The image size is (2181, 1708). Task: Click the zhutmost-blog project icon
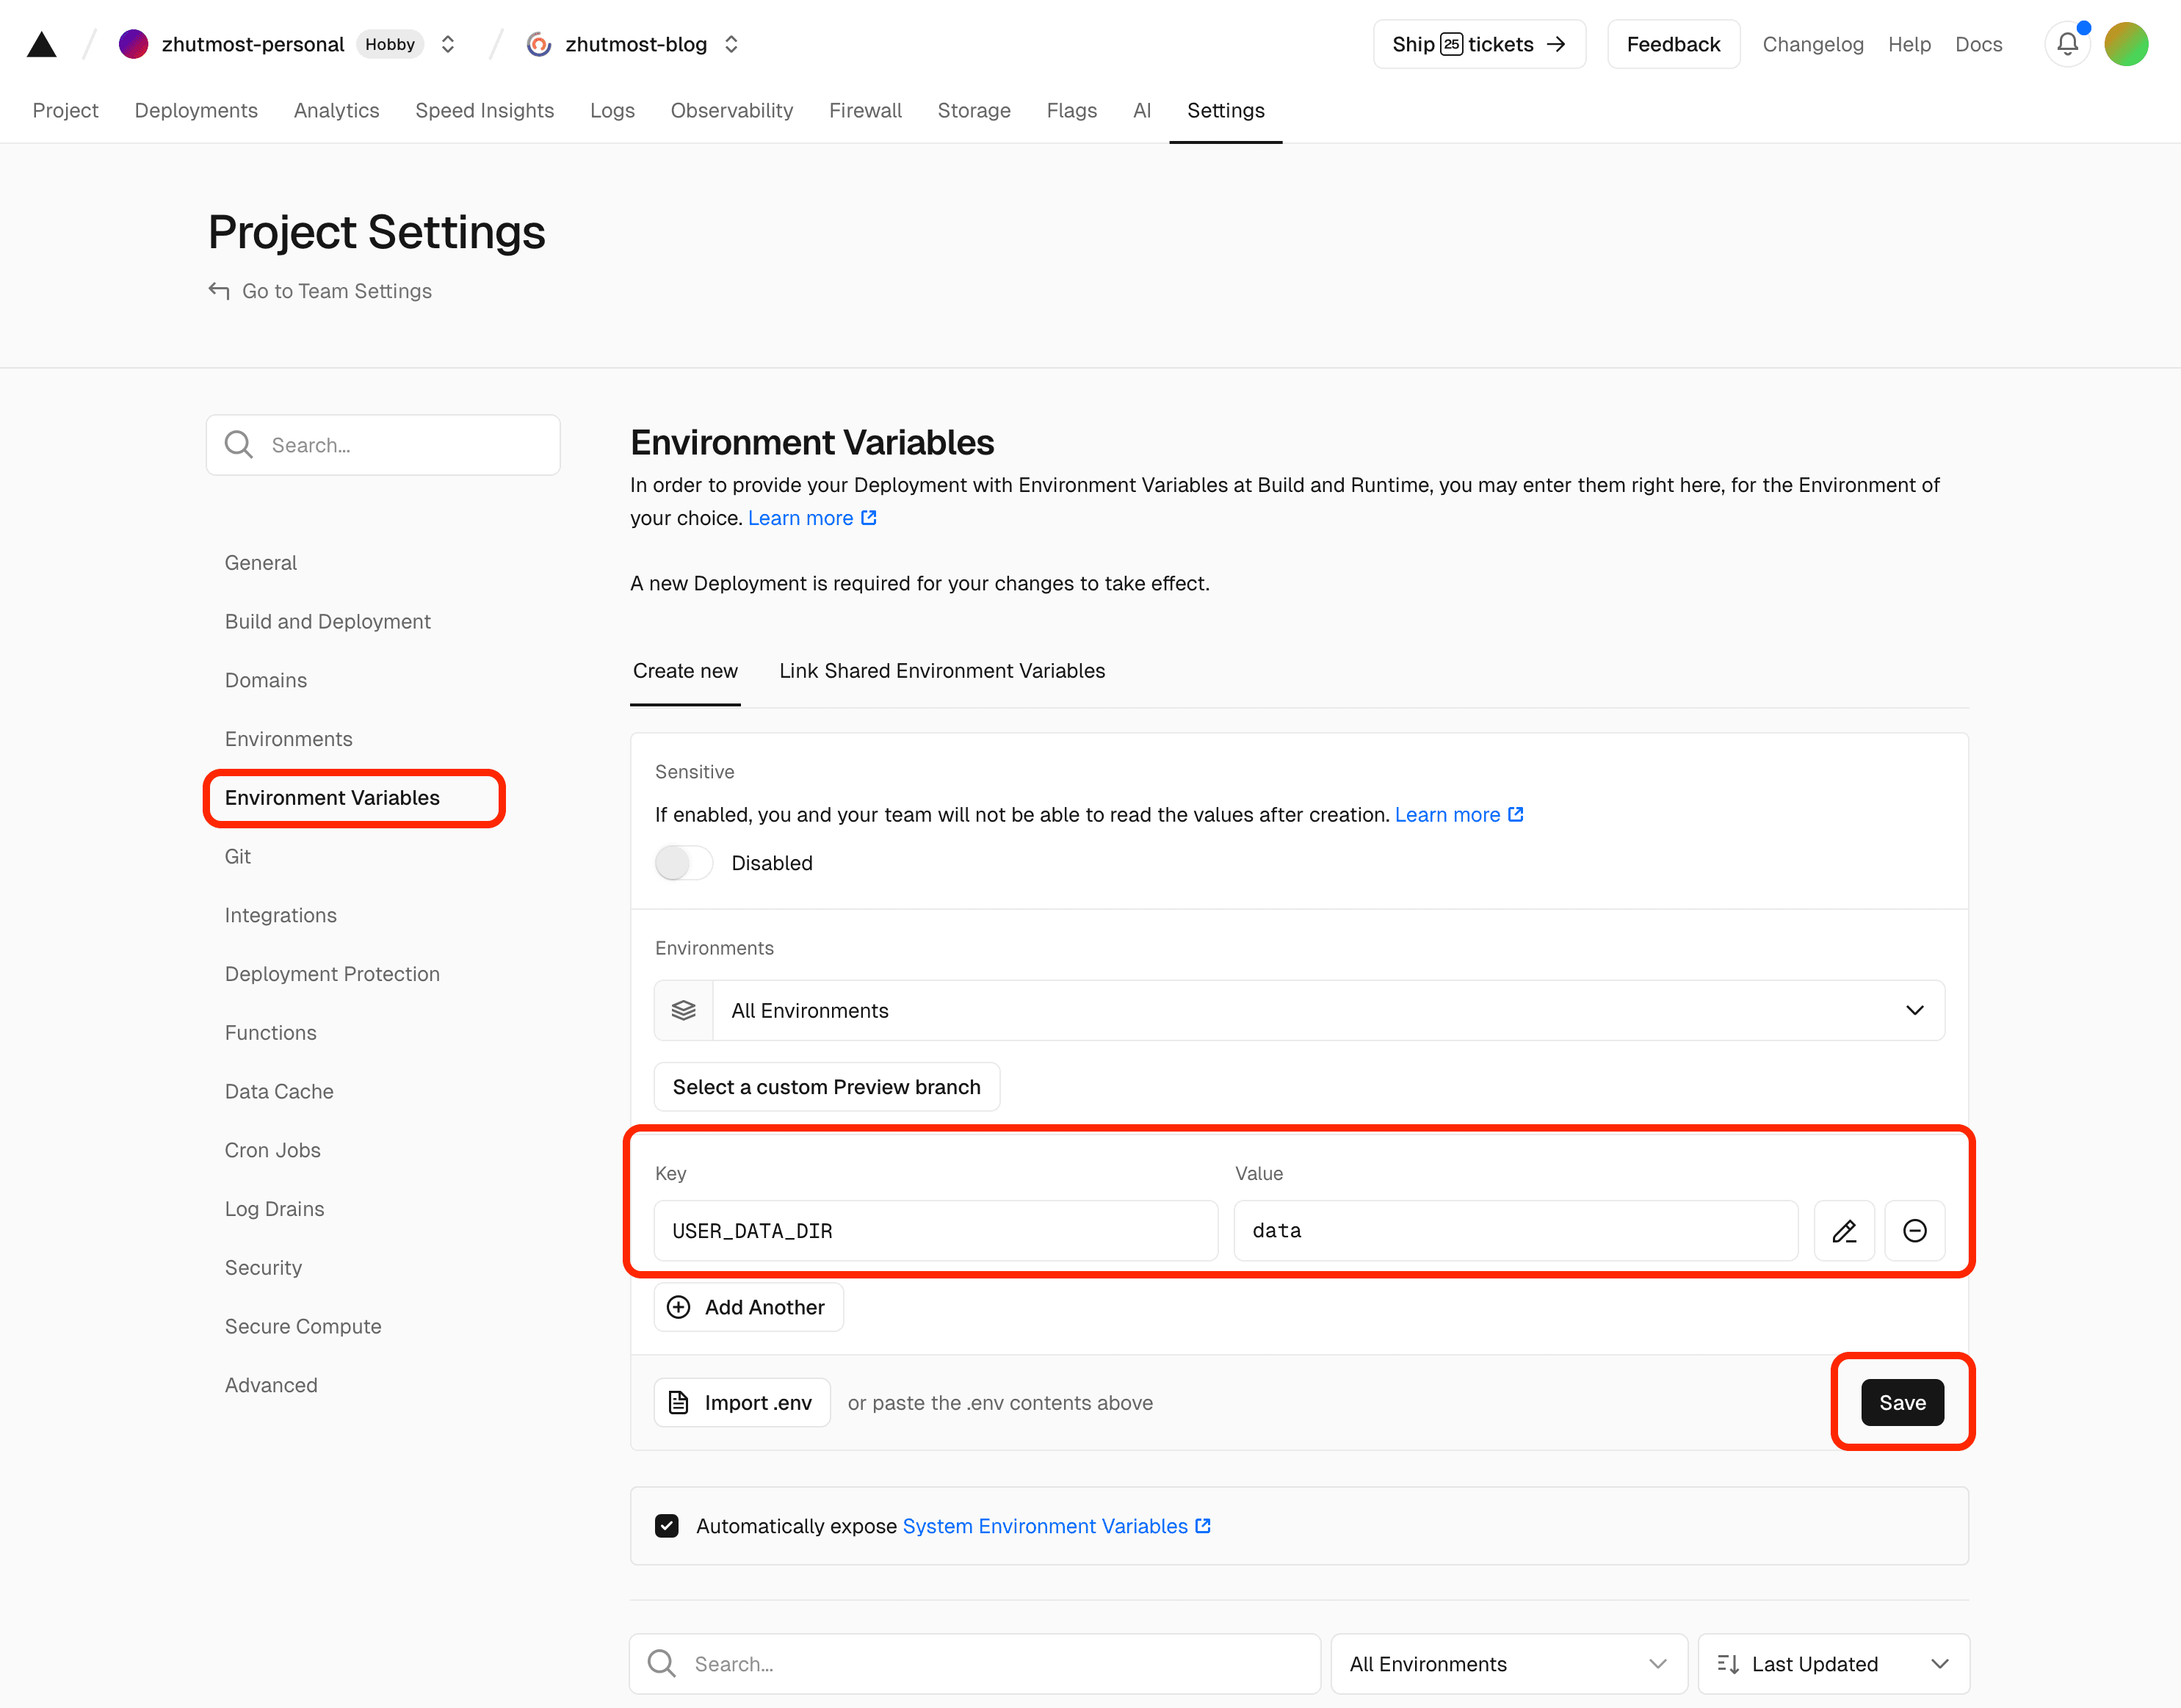coord(539,44)
